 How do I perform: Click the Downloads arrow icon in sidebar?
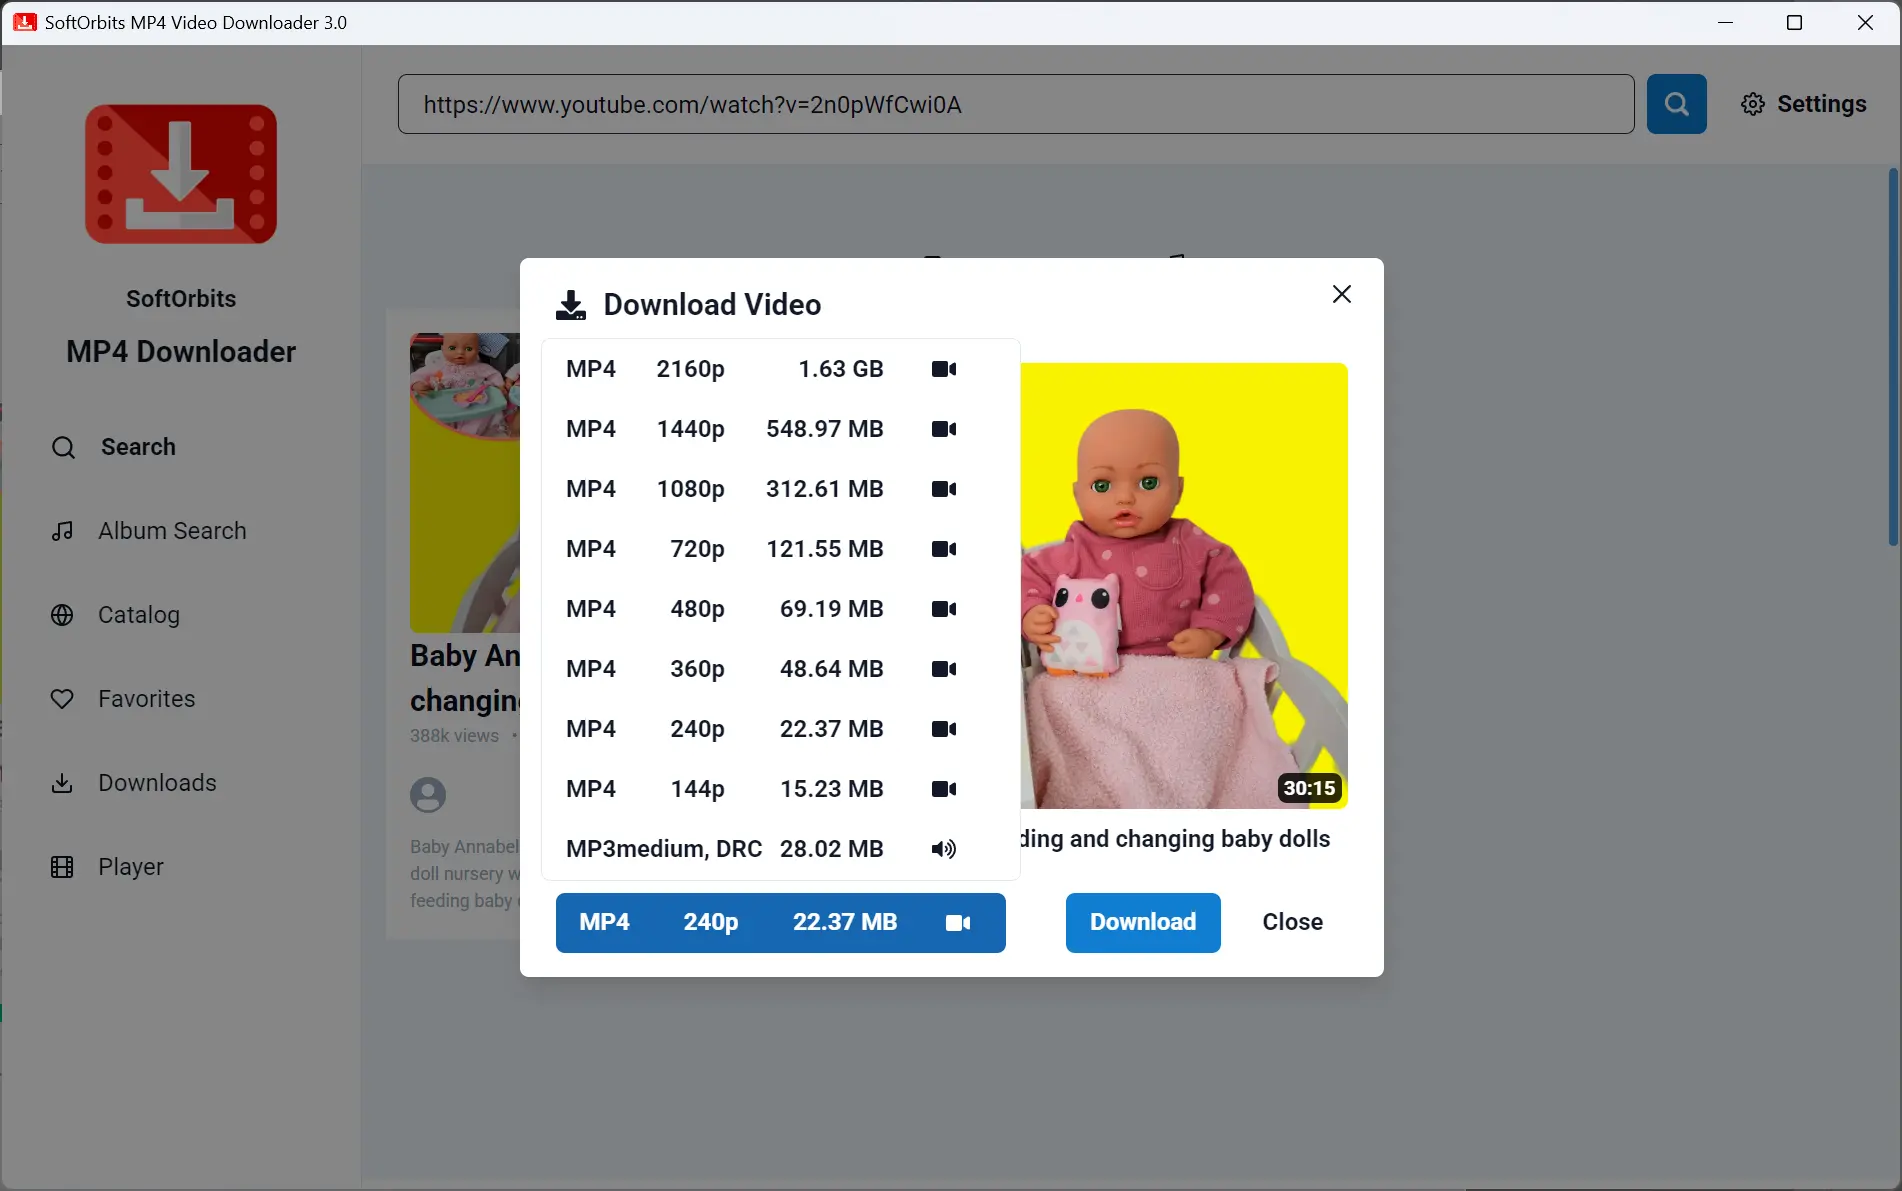click(62, 783)
